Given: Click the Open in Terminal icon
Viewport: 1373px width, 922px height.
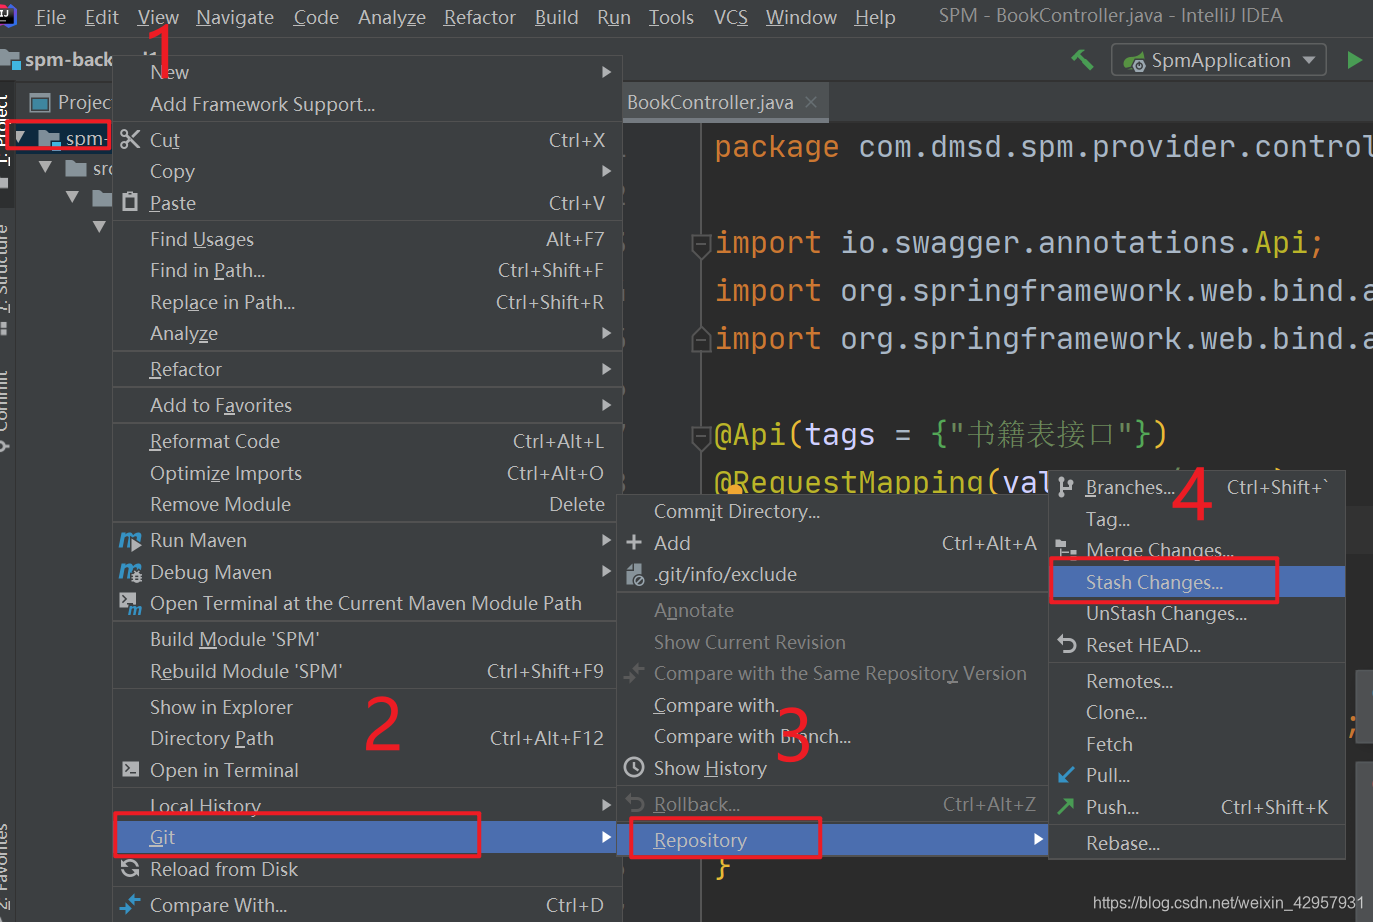Looking at the screenshot, I should [x=130, y=770].
